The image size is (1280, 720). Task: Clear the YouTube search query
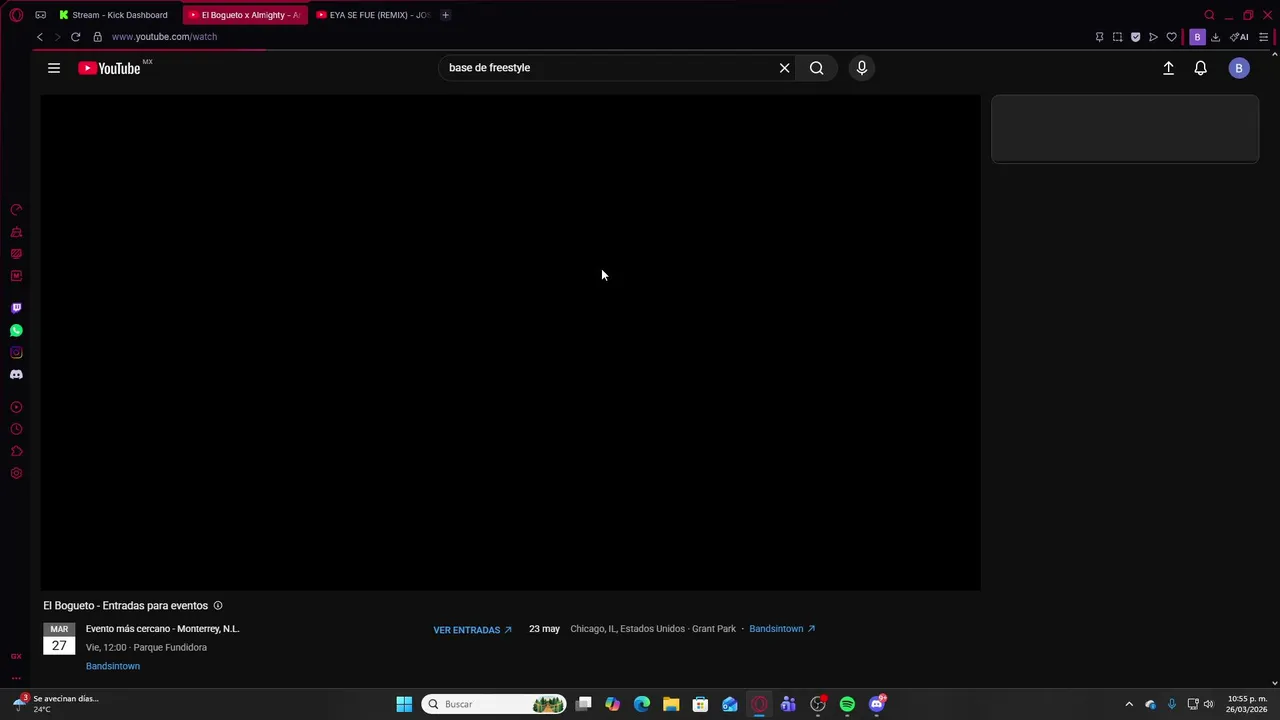(x=784, y=68)
